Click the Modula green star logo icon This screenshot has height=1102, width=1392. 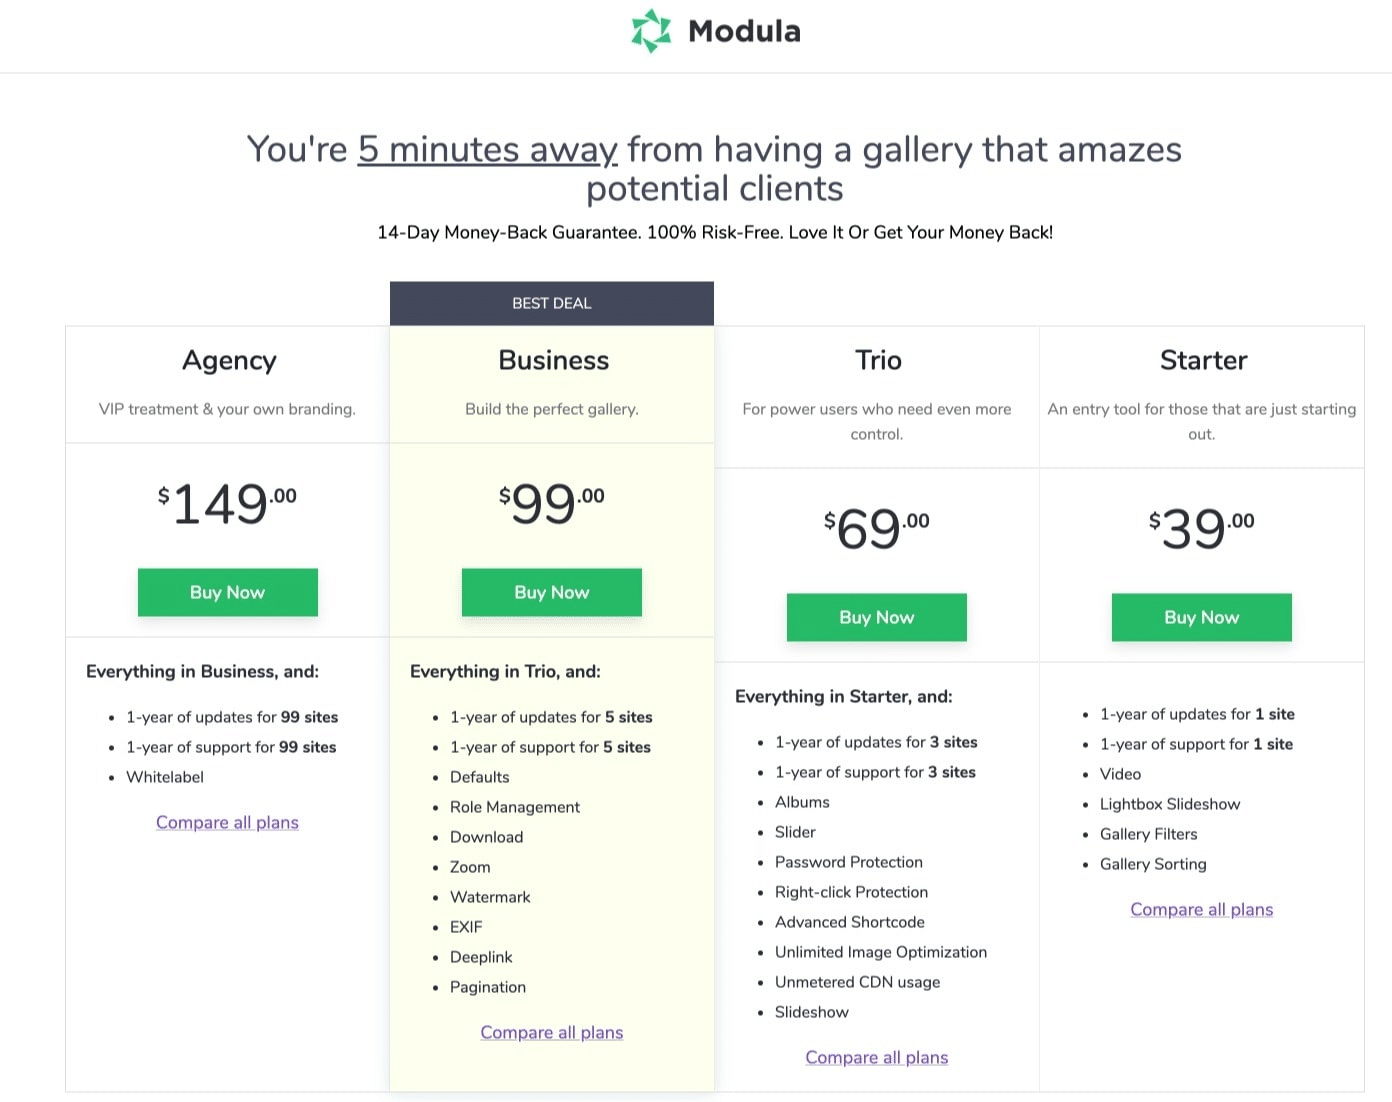pyautogui.click(x=651, y=31)
